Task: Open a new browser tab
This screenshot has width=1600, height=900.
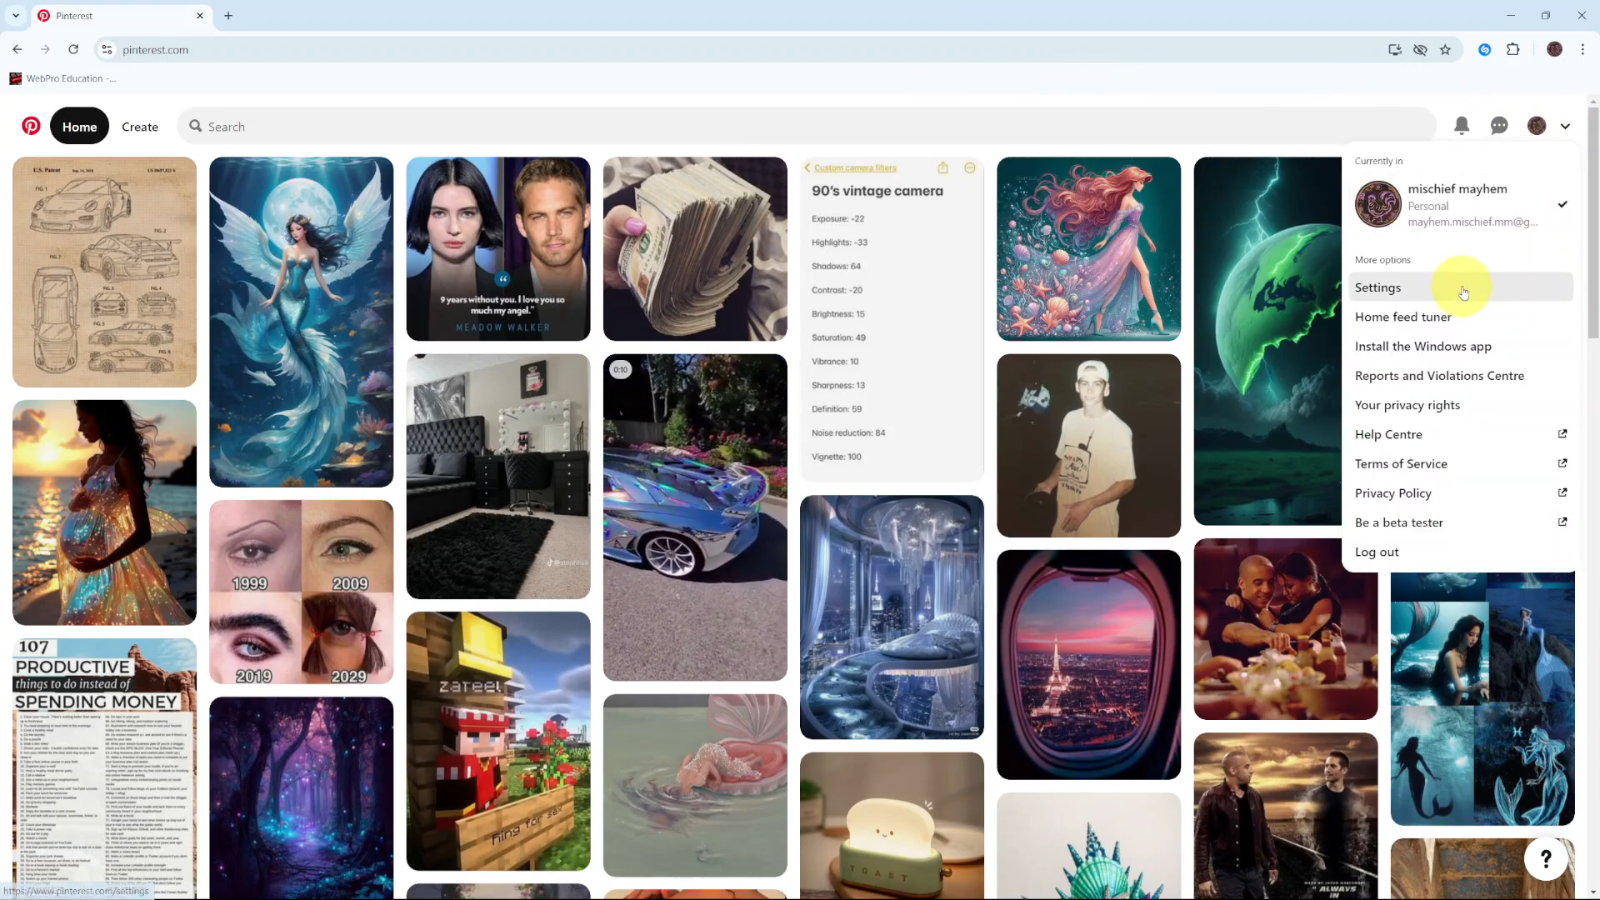Action: [x=228, y=16]
